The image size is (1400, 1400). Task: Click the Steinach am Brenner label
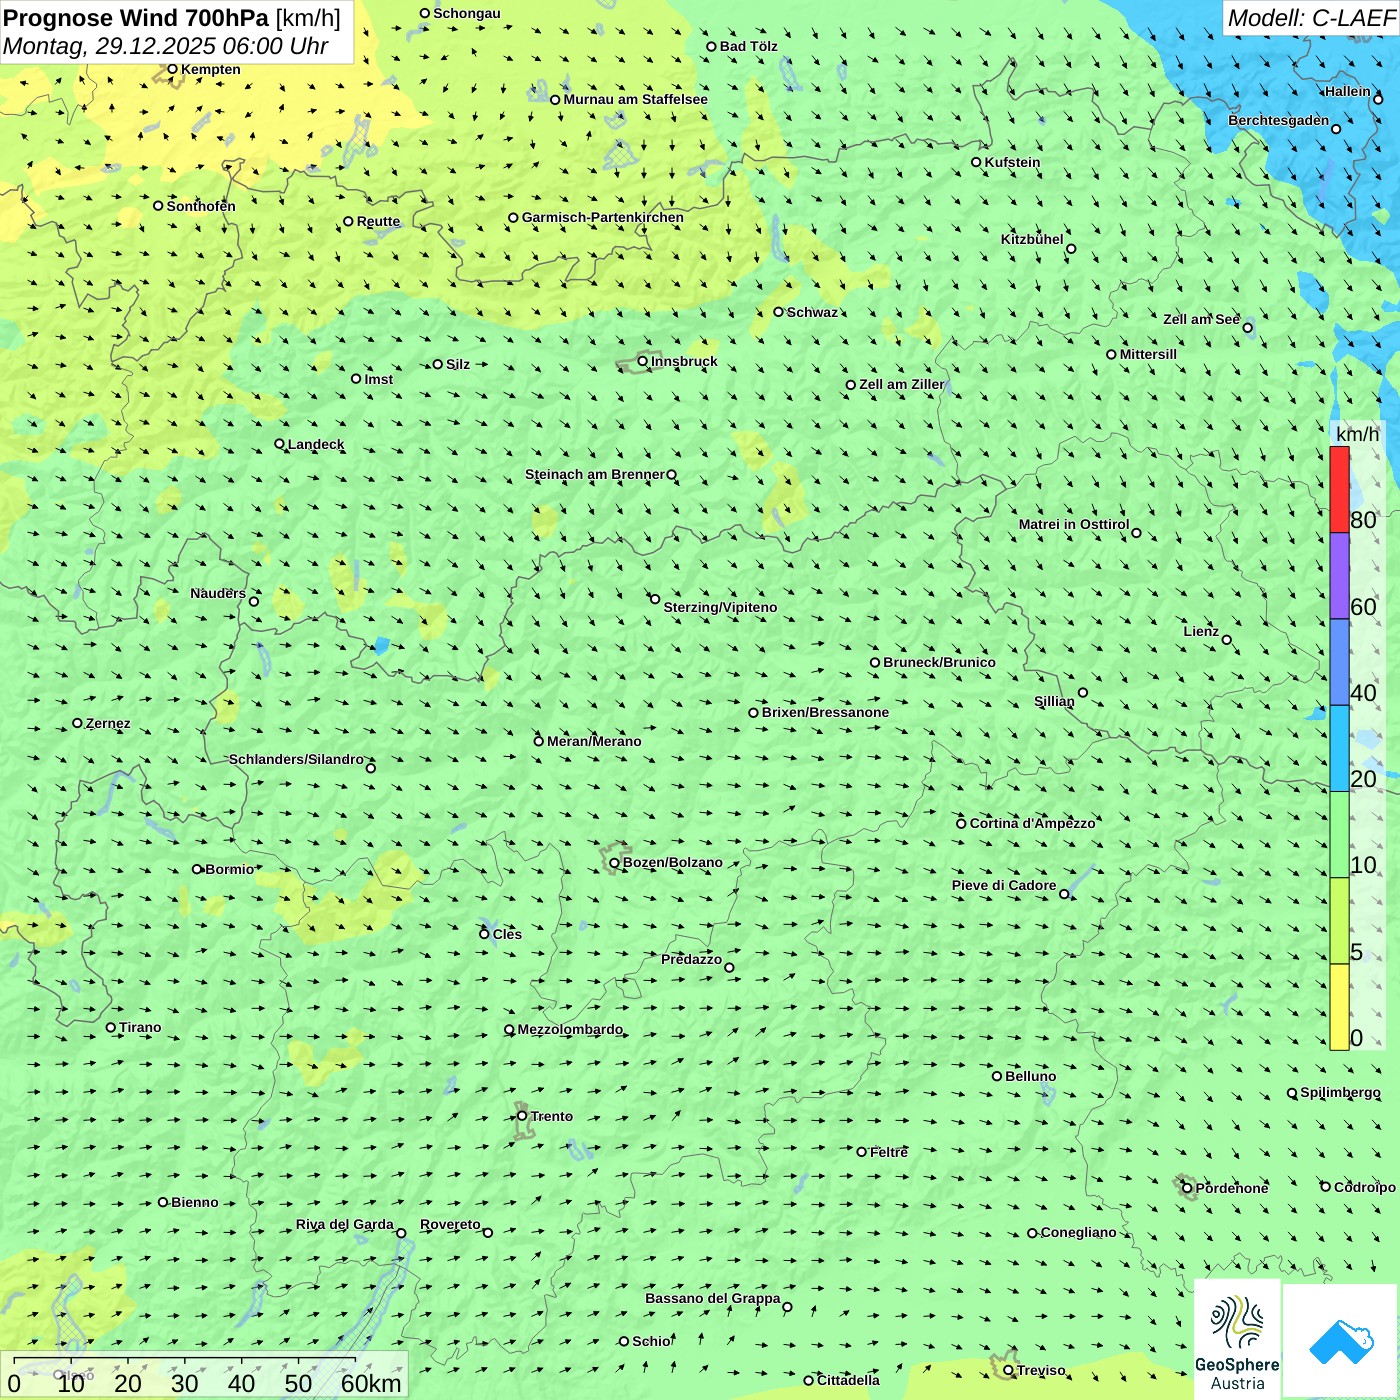[x=595, y=474]
